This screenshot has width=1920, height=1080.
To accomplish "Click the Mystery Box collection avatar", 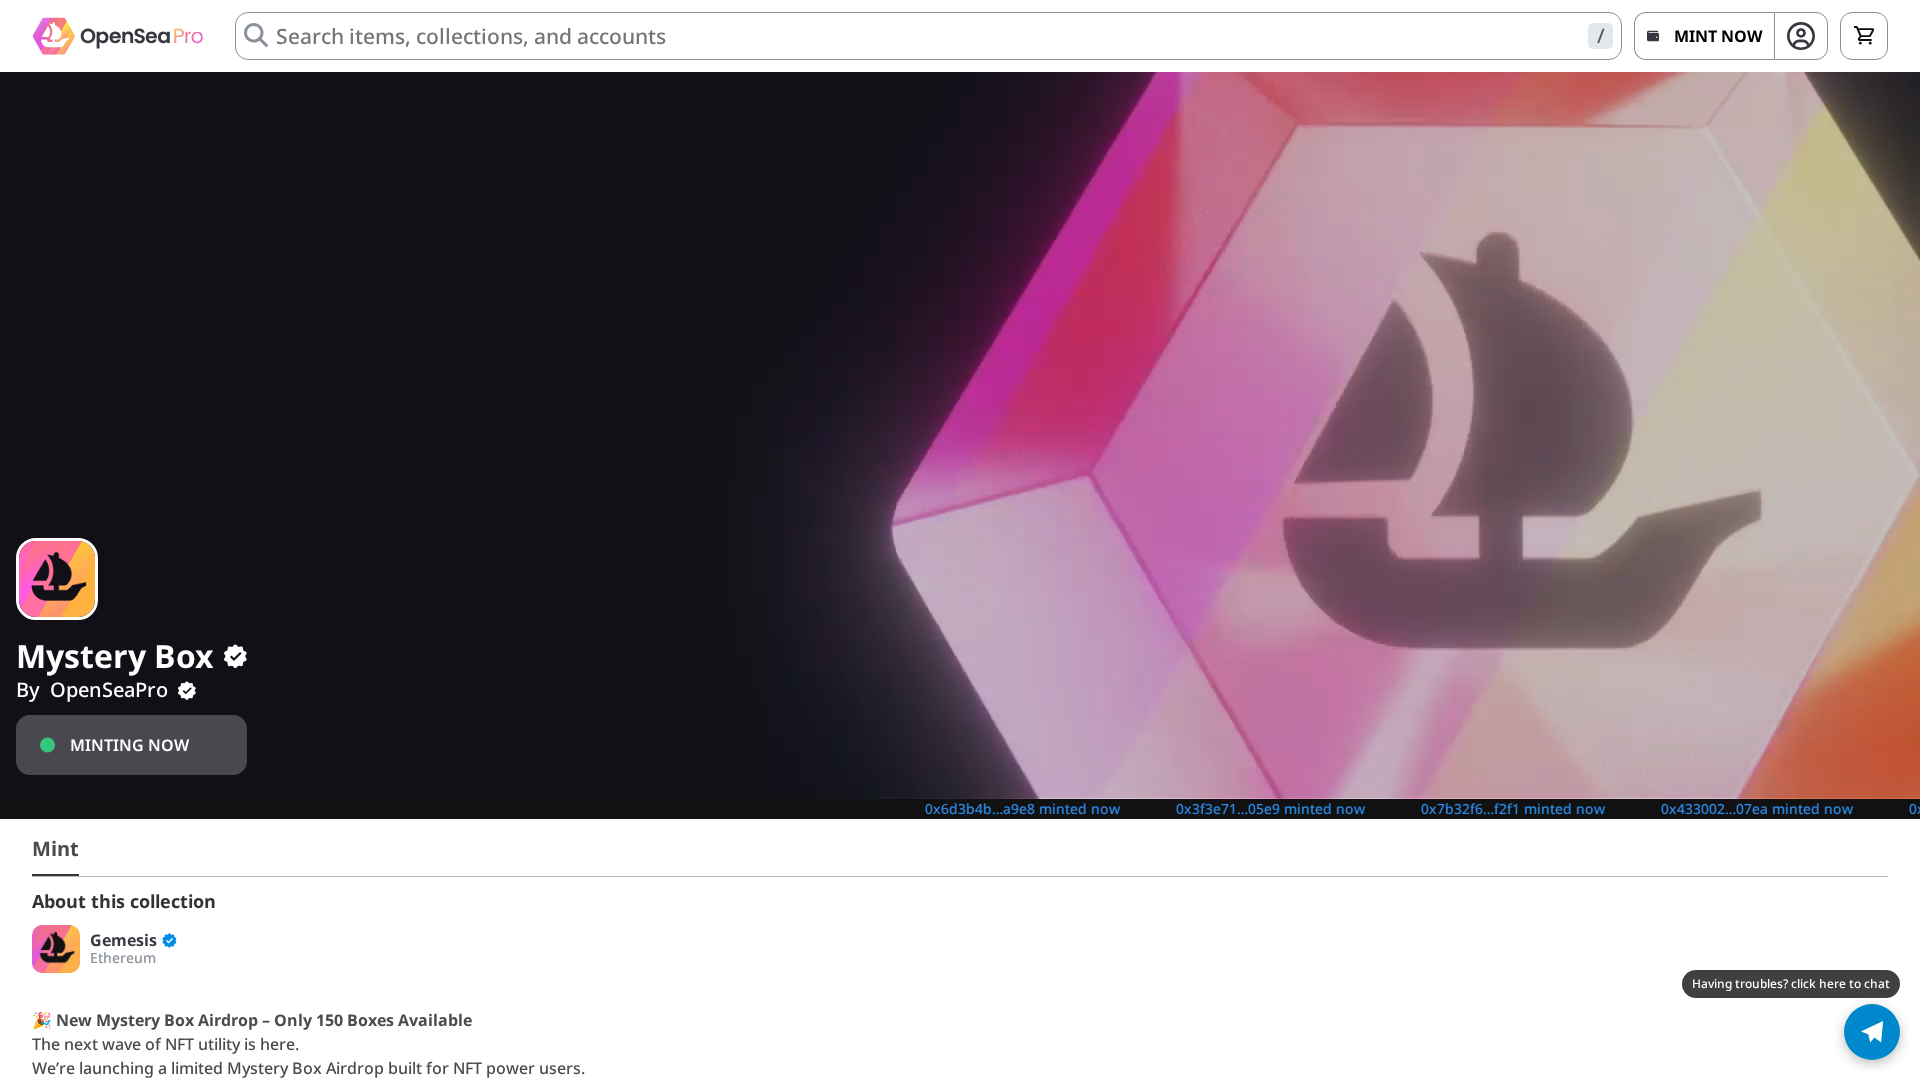I will 57,579.
